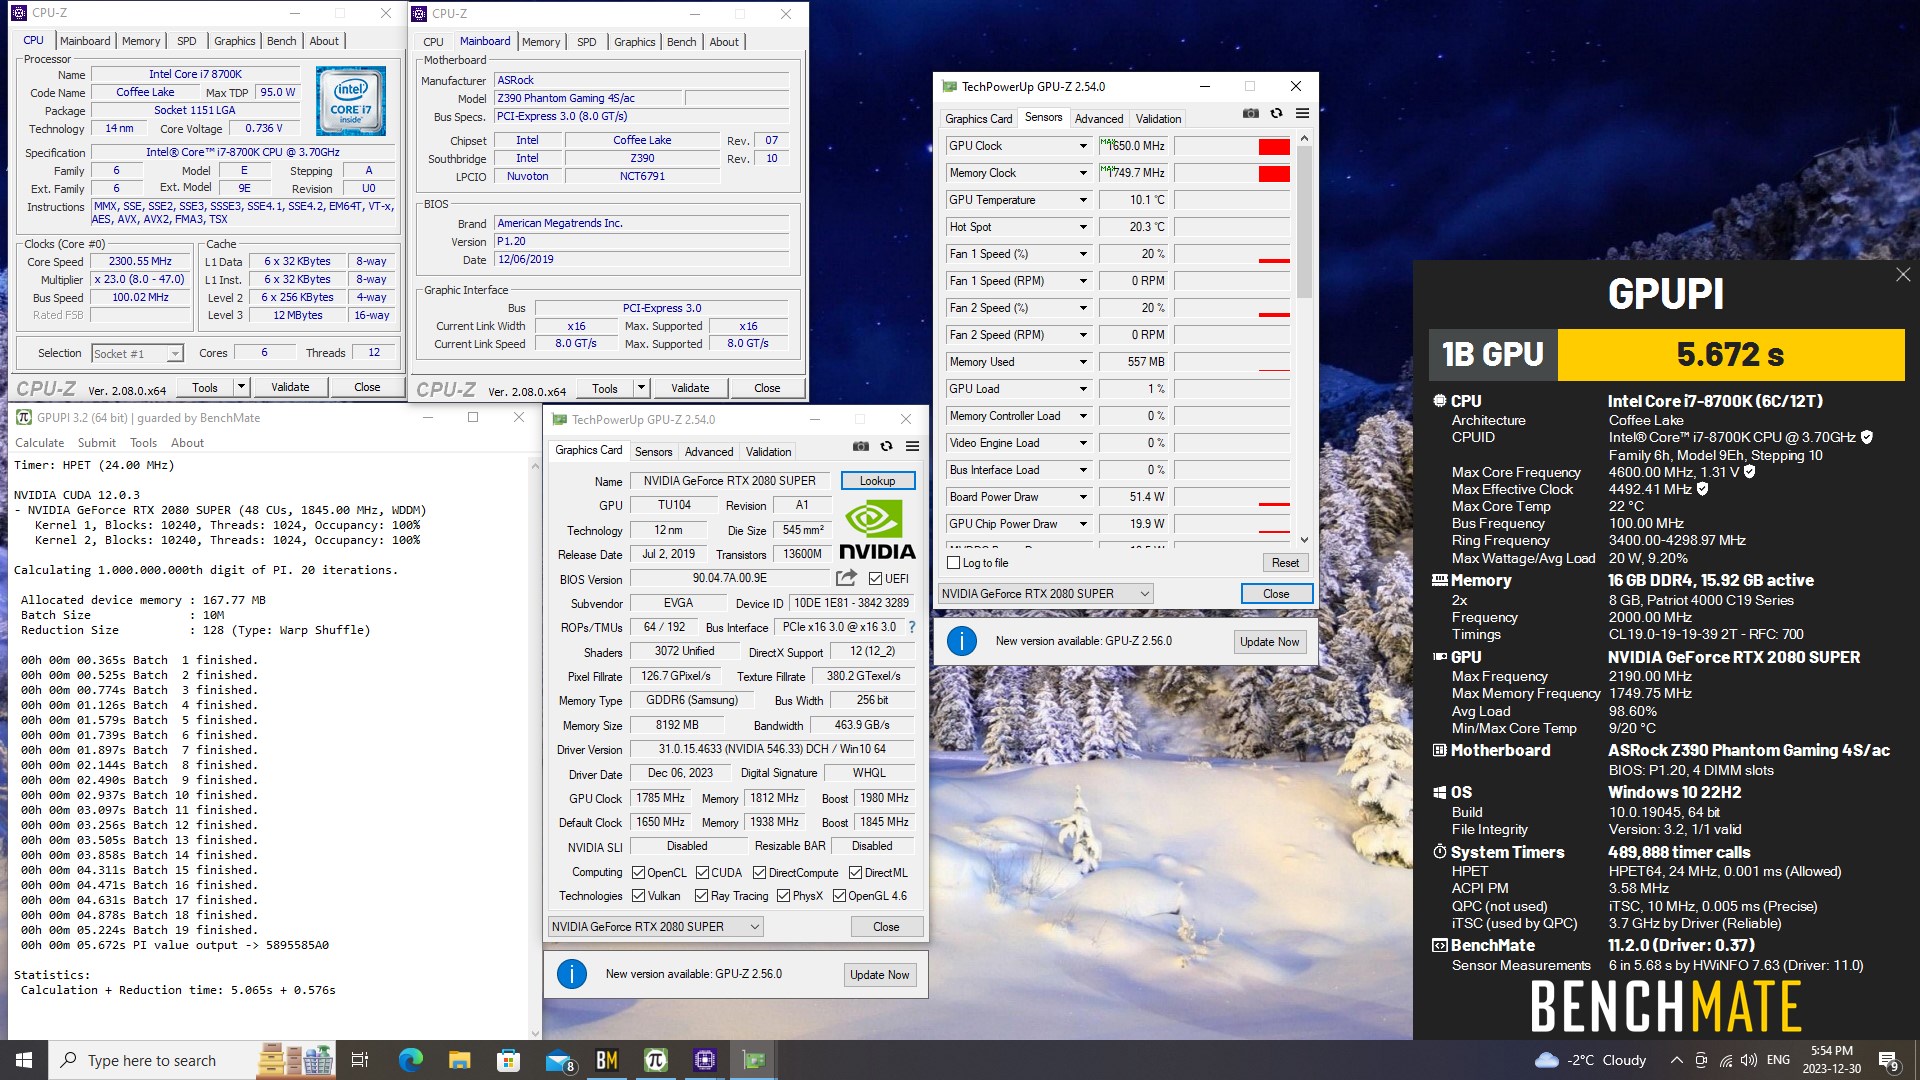Toggle the OpenCL checkbox

[638, 873]
